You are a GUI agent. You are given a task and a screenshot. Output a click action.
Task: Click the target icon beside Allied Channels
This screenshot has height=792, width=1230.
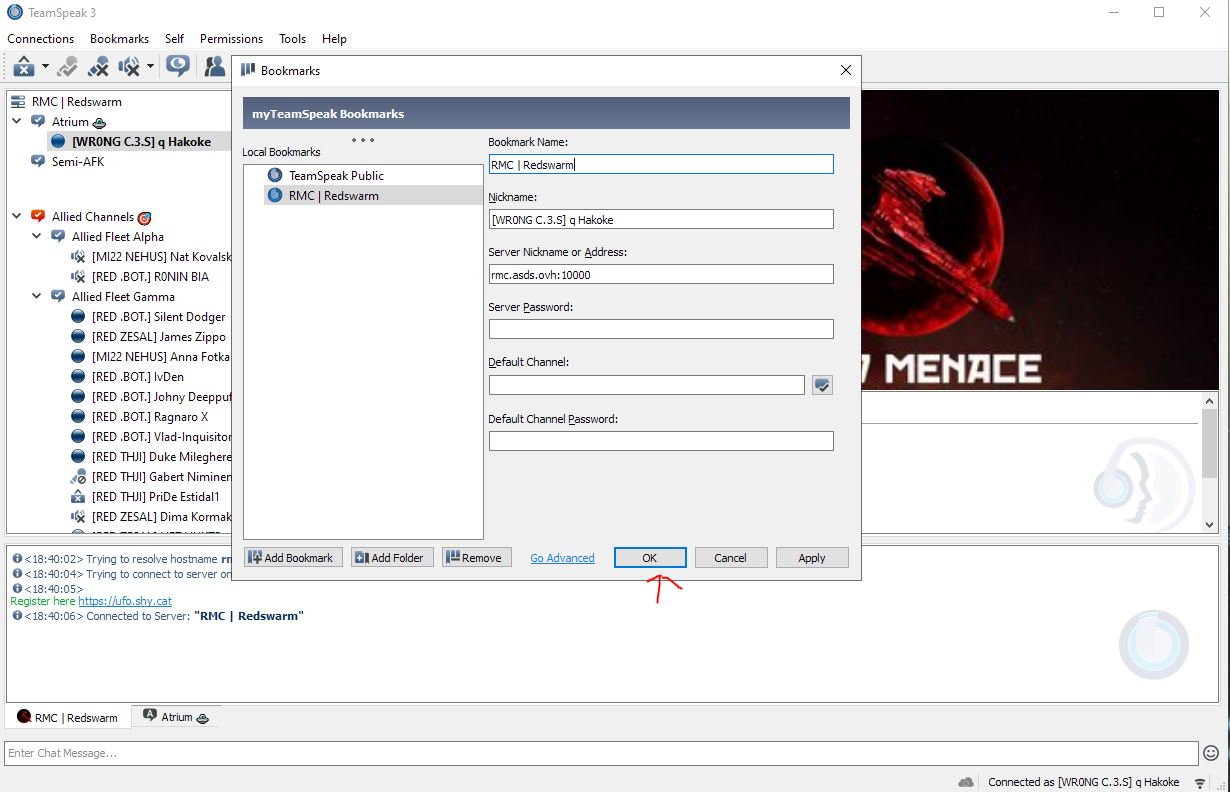click(x=144, y=217)
